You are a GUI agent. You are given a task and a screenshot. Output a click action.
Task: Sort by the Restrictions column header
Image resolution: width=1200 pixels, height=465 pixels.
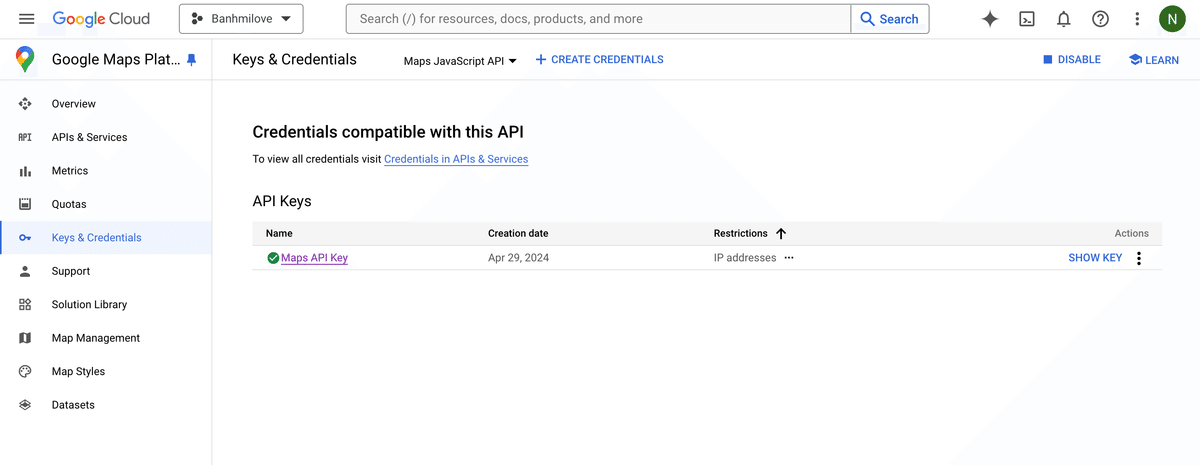pyautogui.click(x=741, y=233)
